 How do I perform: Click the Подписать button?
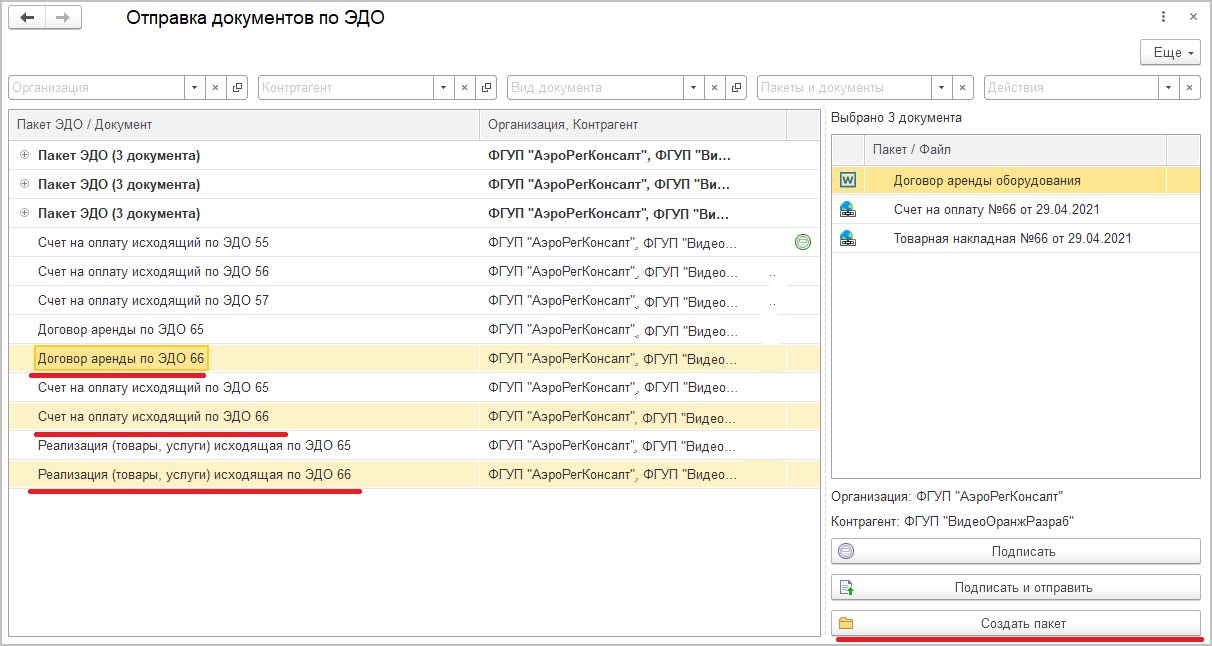1015,551
